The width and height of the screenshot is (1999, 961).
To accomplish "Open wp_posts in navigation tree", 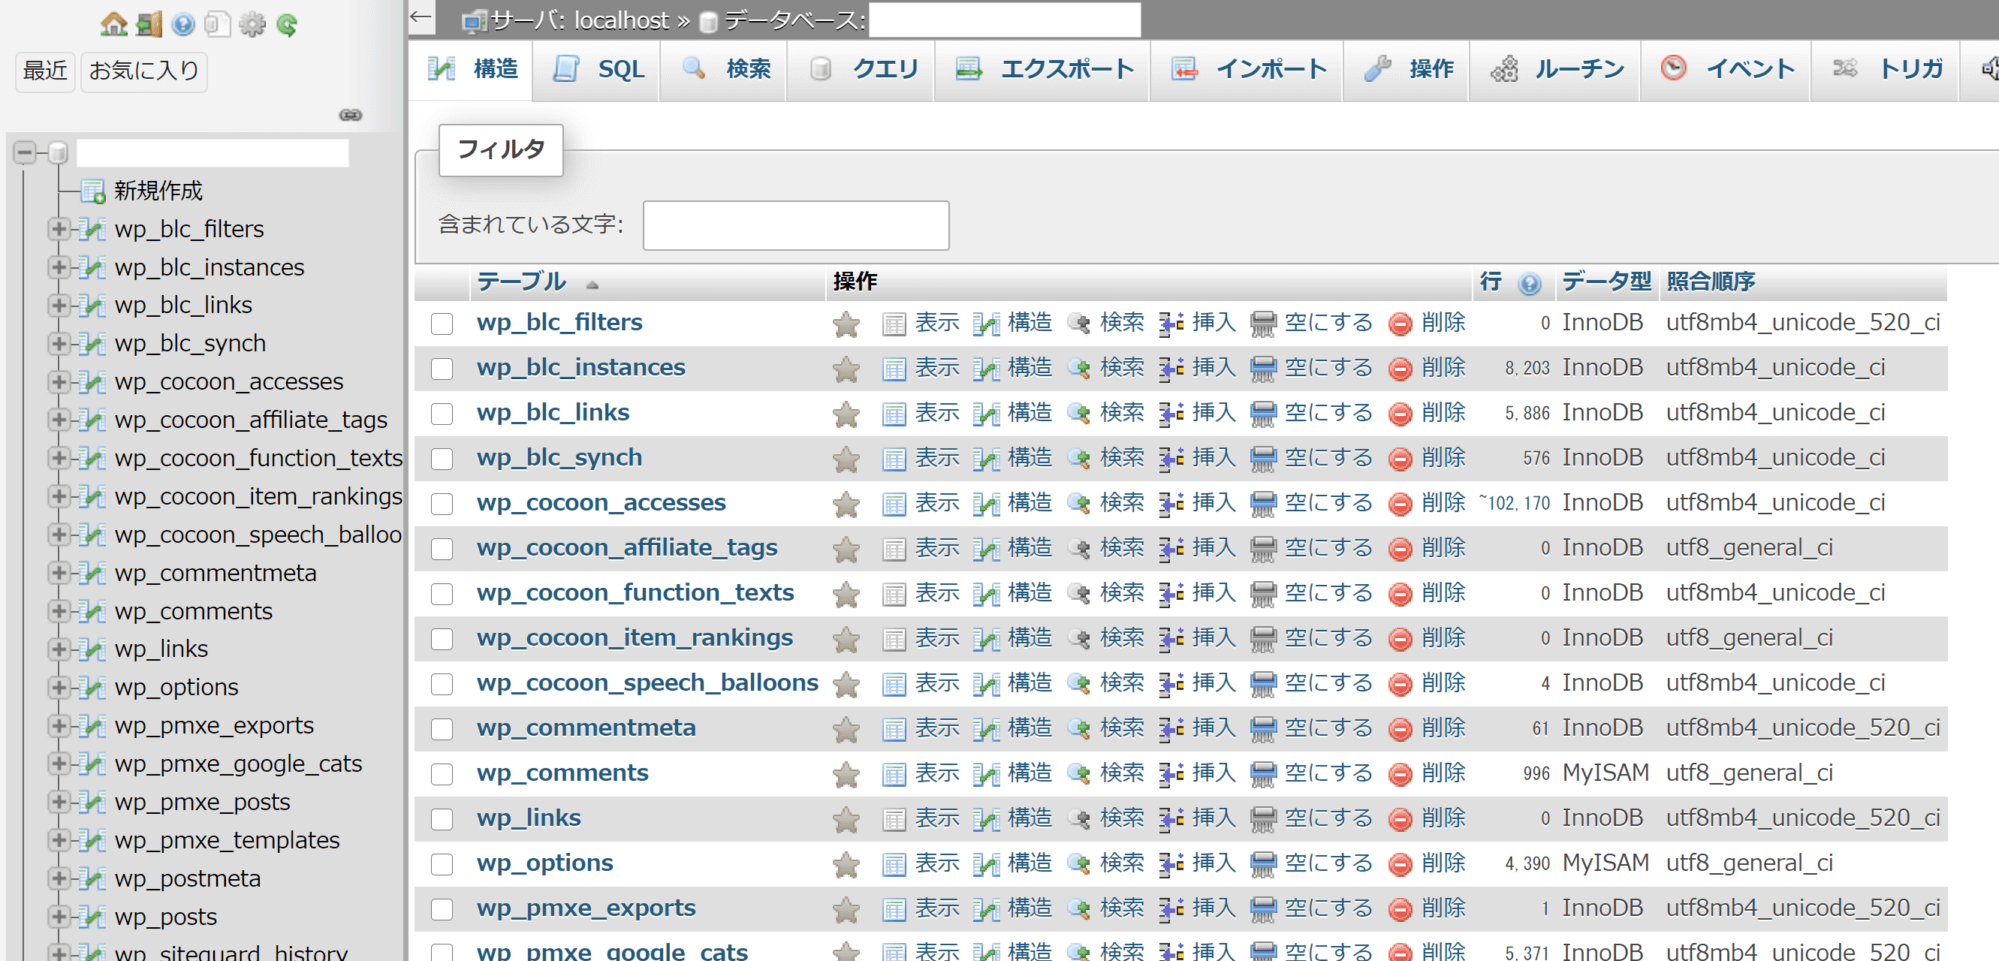I will coord(165,917).
